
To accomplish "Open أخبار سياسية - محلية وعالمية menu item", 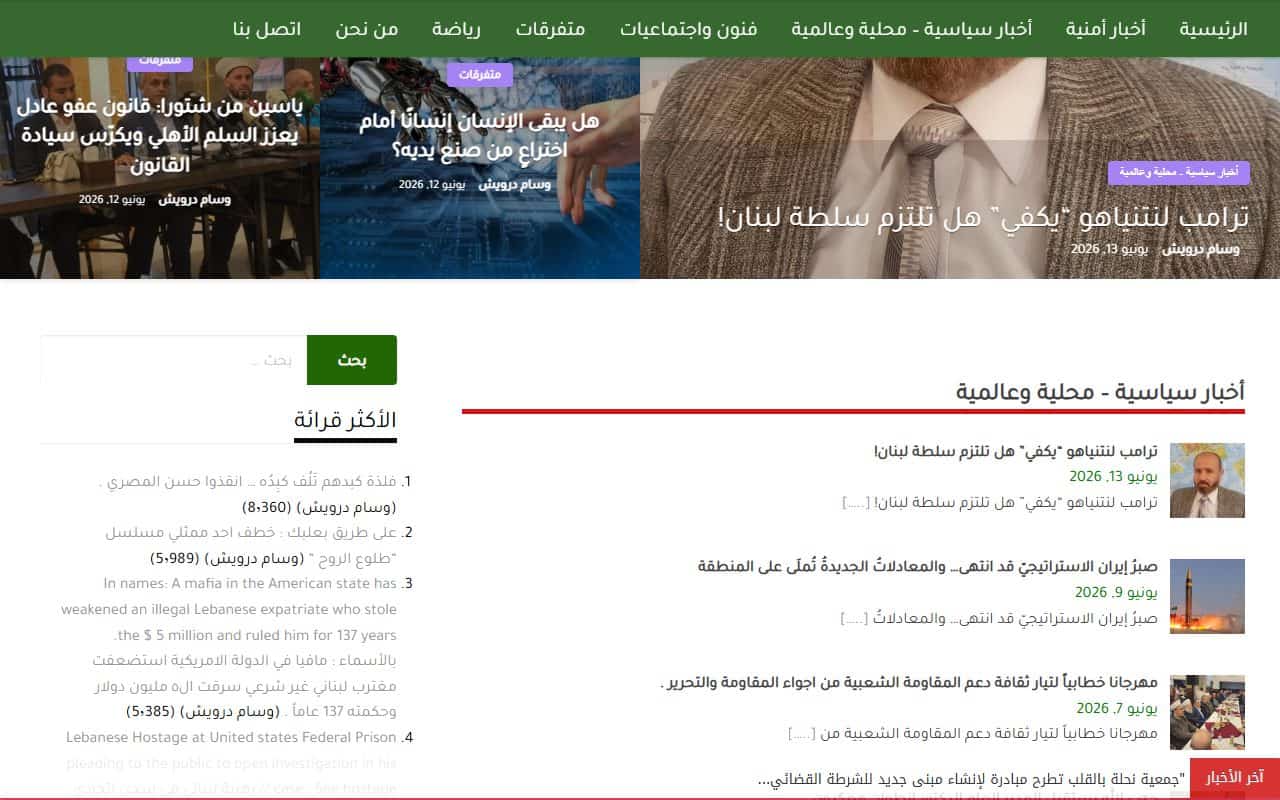I will pos(911,29).
